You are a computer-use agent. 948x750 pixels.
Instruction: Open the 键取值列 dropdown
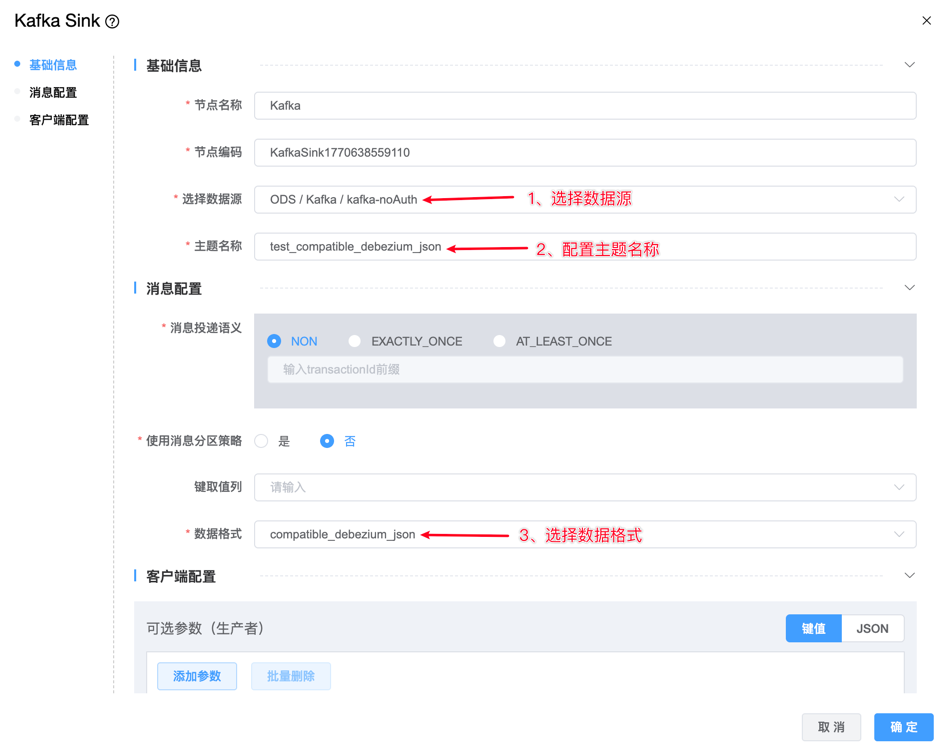(x=585, y=487)
